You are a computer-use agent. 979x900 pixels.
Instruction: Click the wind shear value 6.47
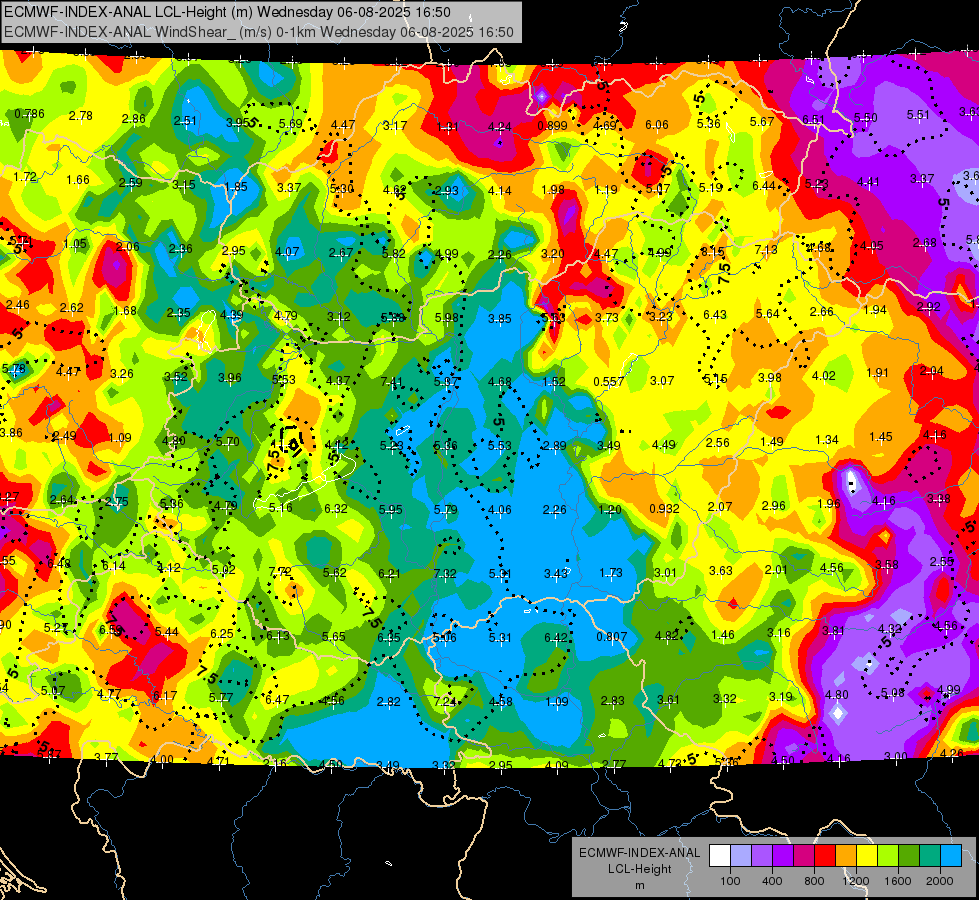[277, 700]
